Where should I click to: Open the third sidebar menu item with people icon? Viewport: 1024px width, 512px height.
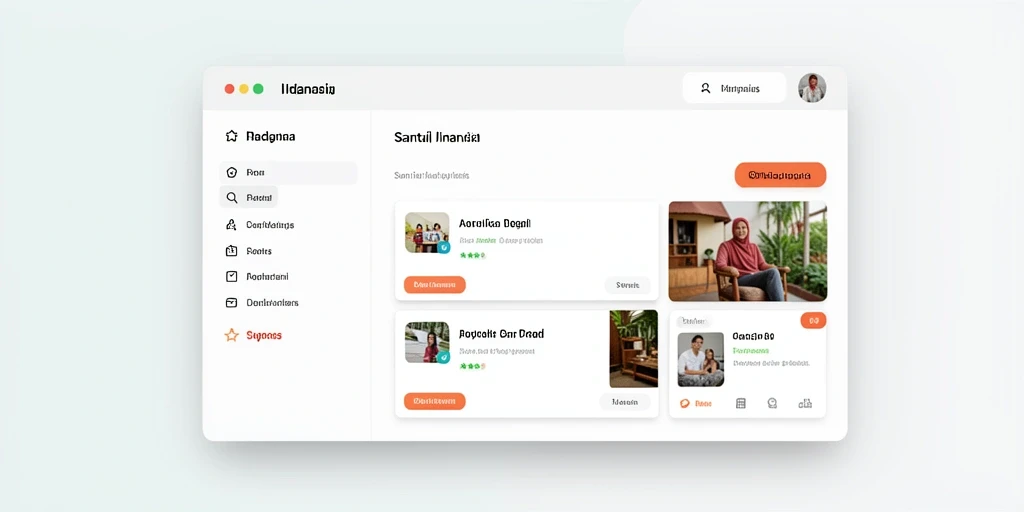260,225
